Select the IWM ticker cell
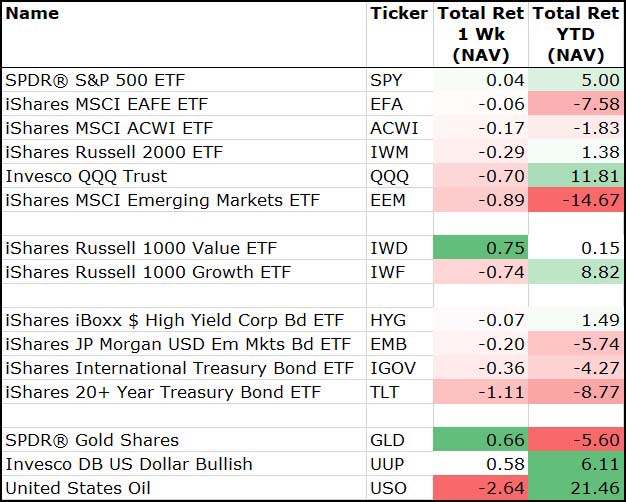 [x=388, y=152]
